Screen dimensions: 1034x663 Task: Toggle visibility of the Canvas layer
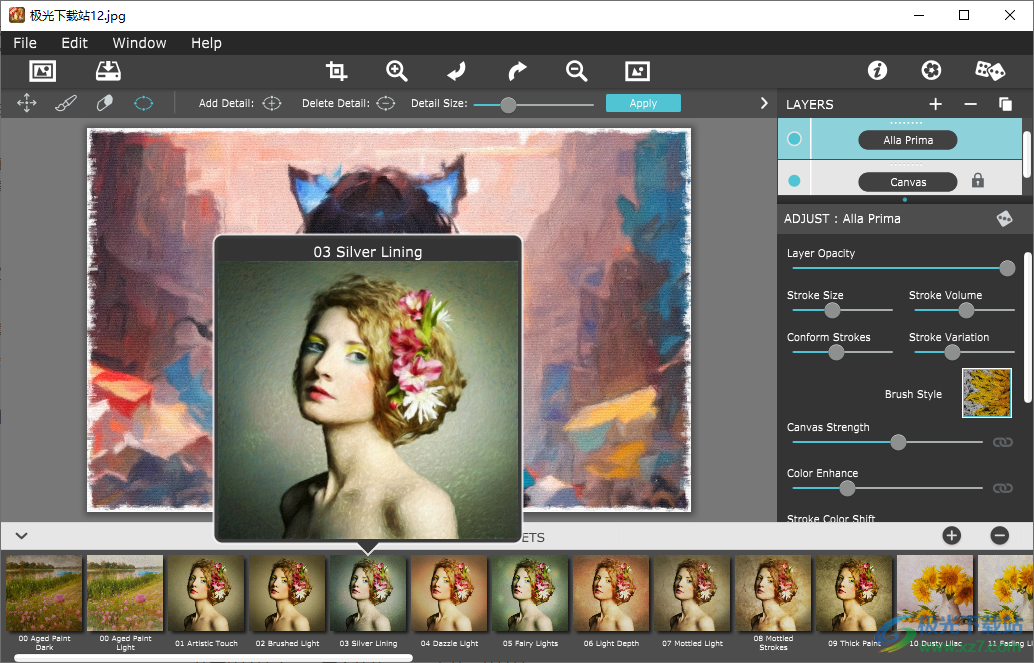click(x=794, y=180)
